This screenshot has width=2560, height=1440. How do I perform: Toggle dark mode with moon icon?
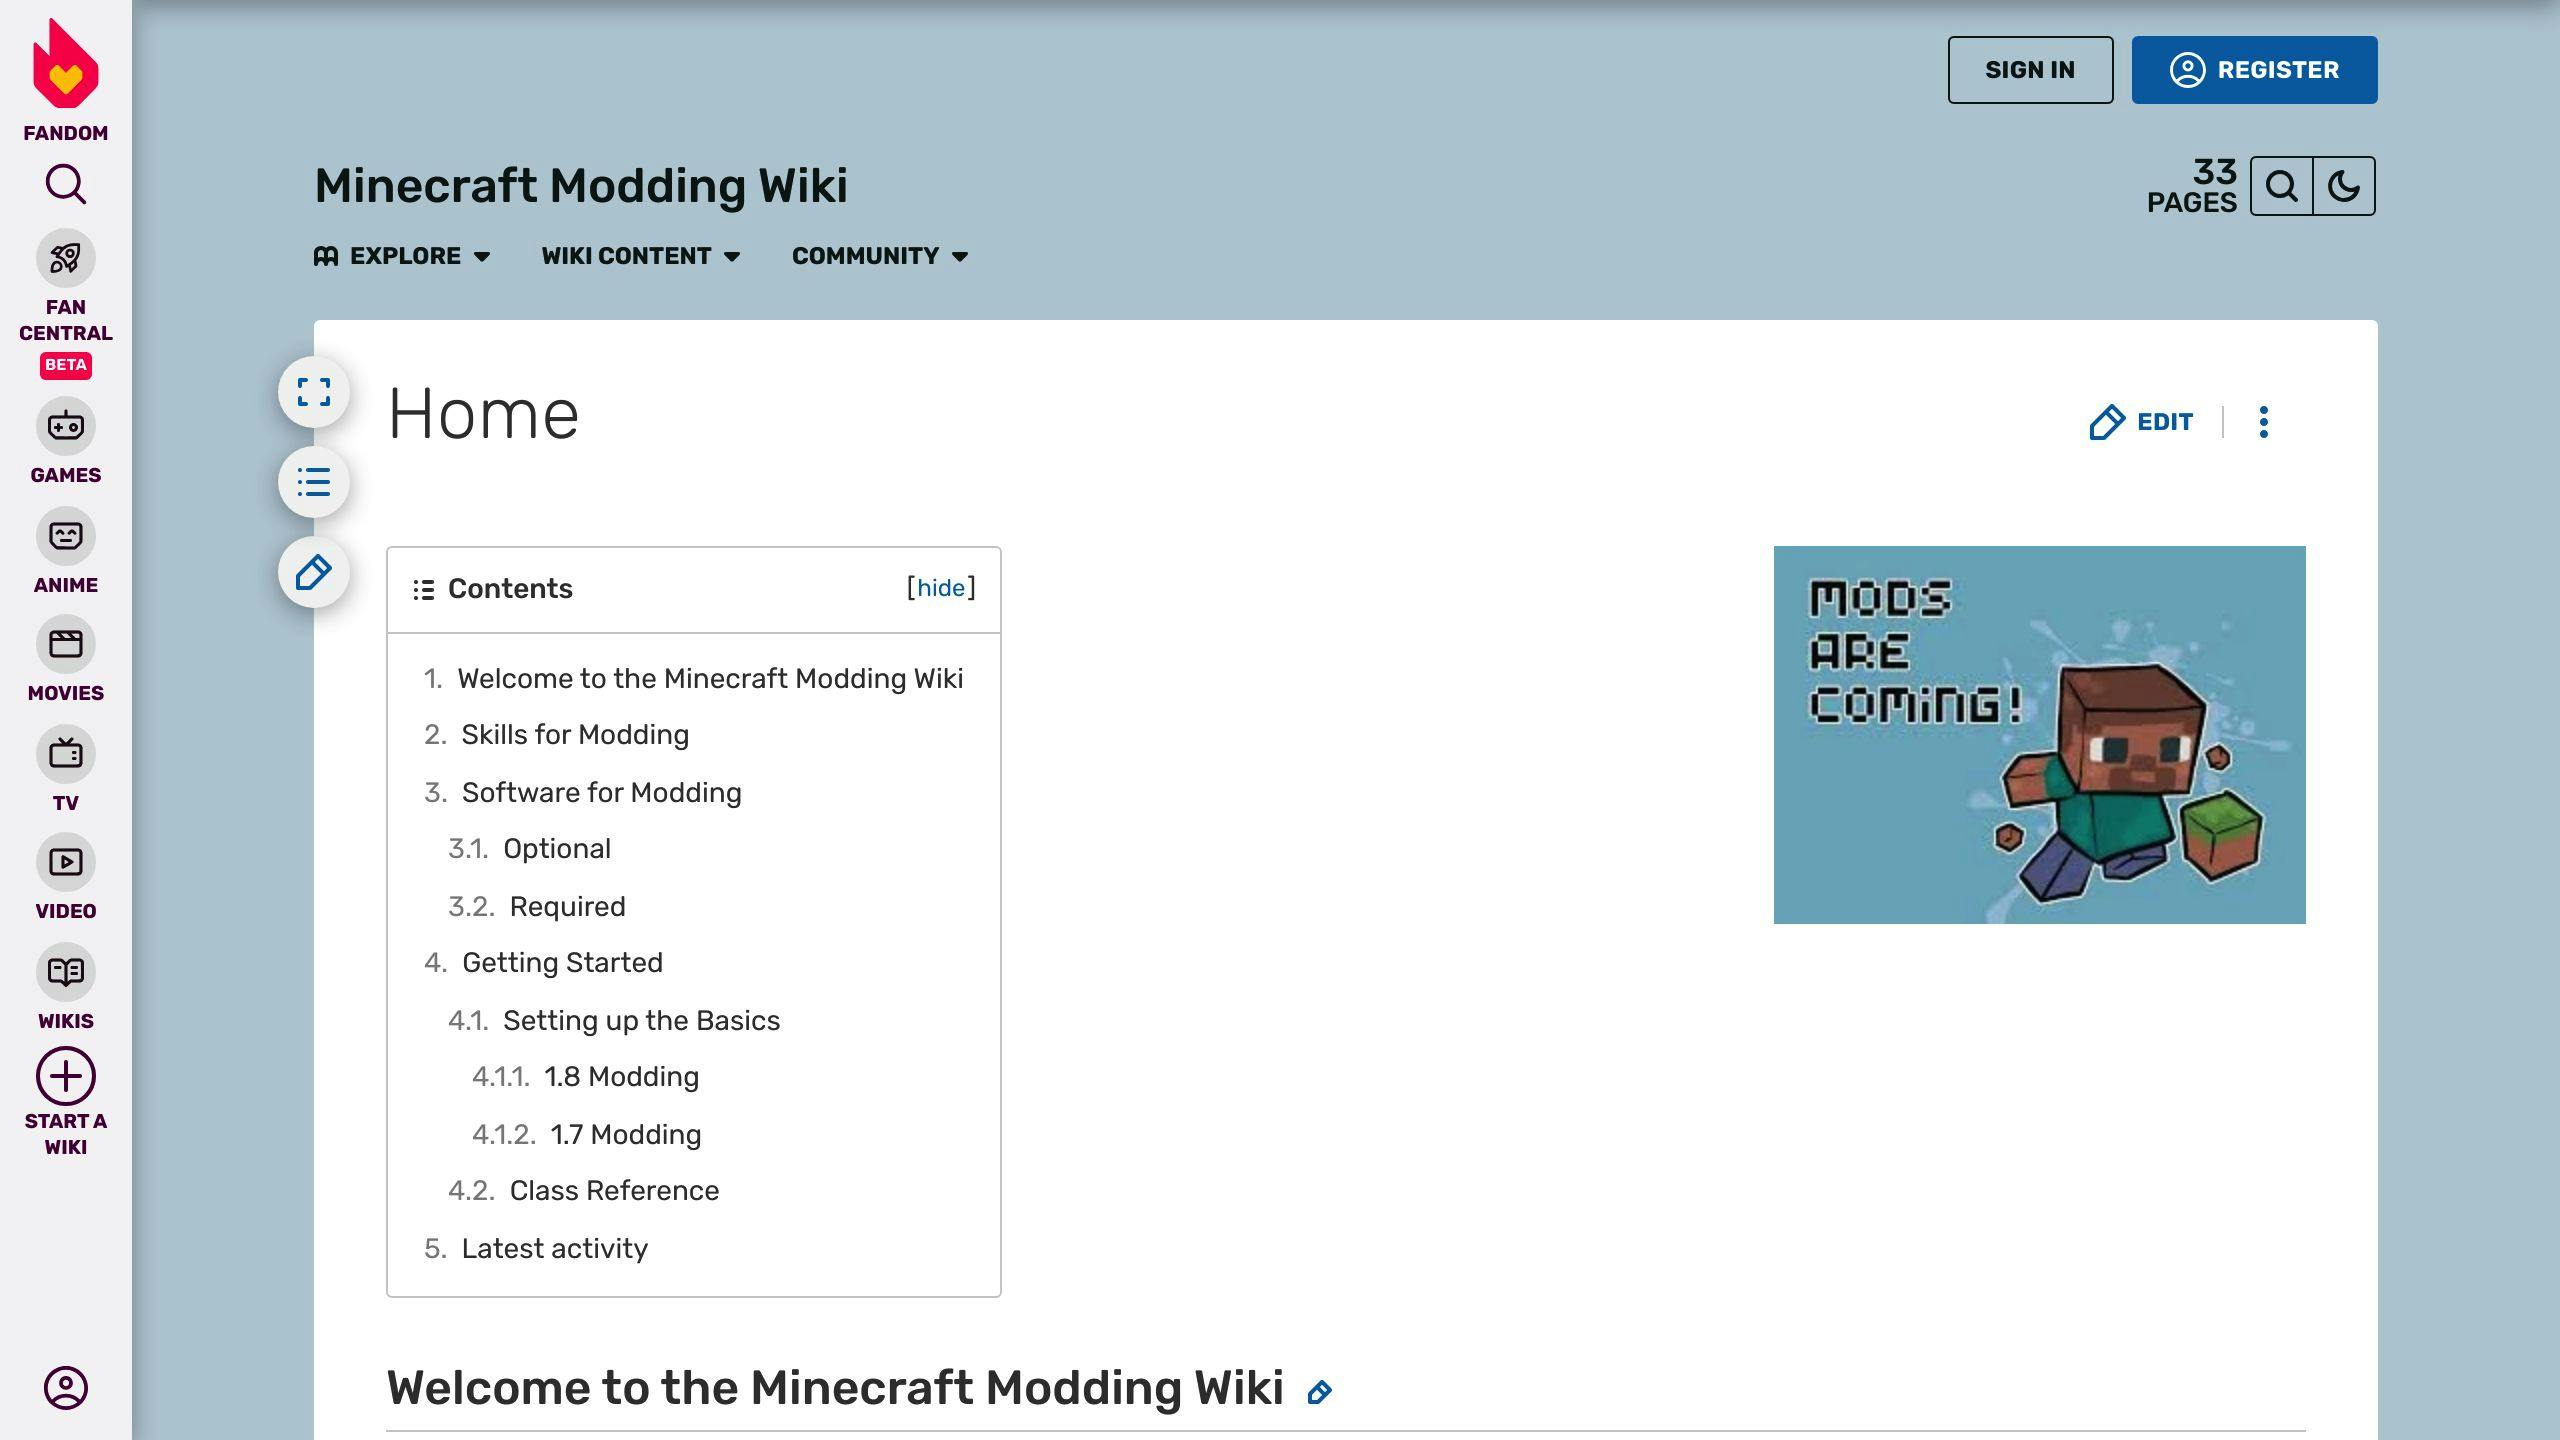click(x=2344, y=185)
